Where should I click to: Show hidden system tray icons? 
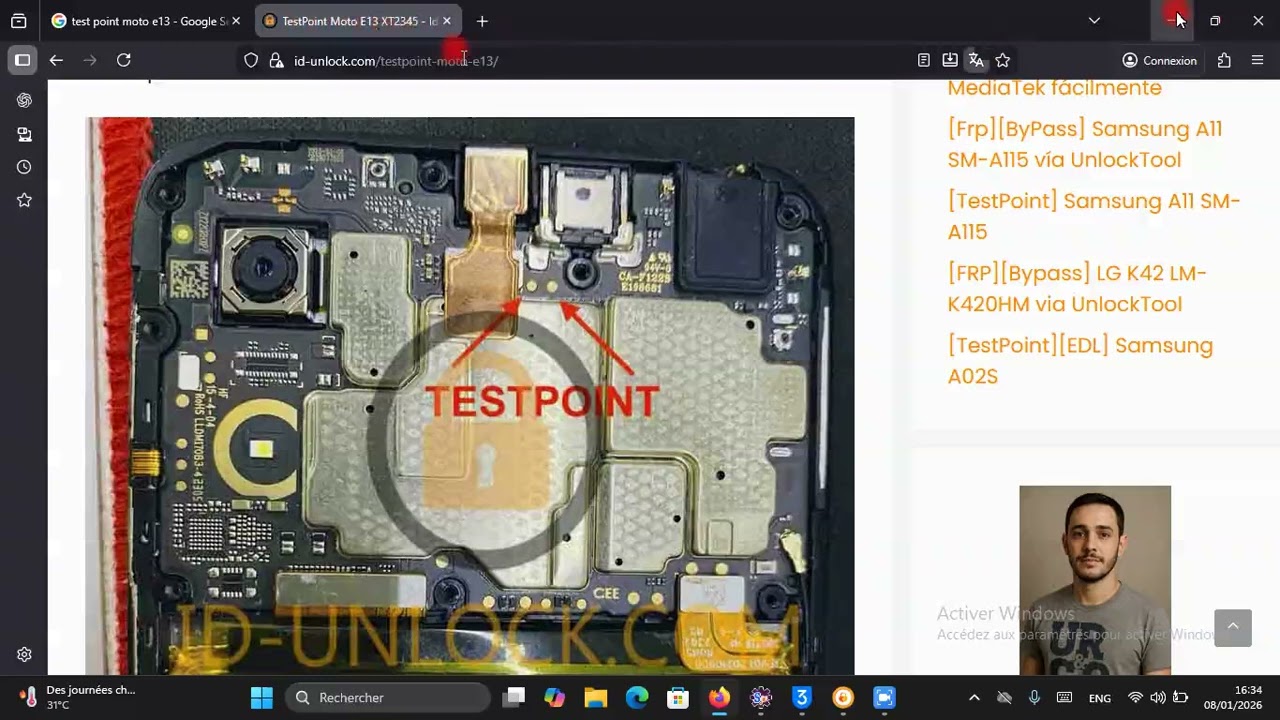tap(974, 698)
